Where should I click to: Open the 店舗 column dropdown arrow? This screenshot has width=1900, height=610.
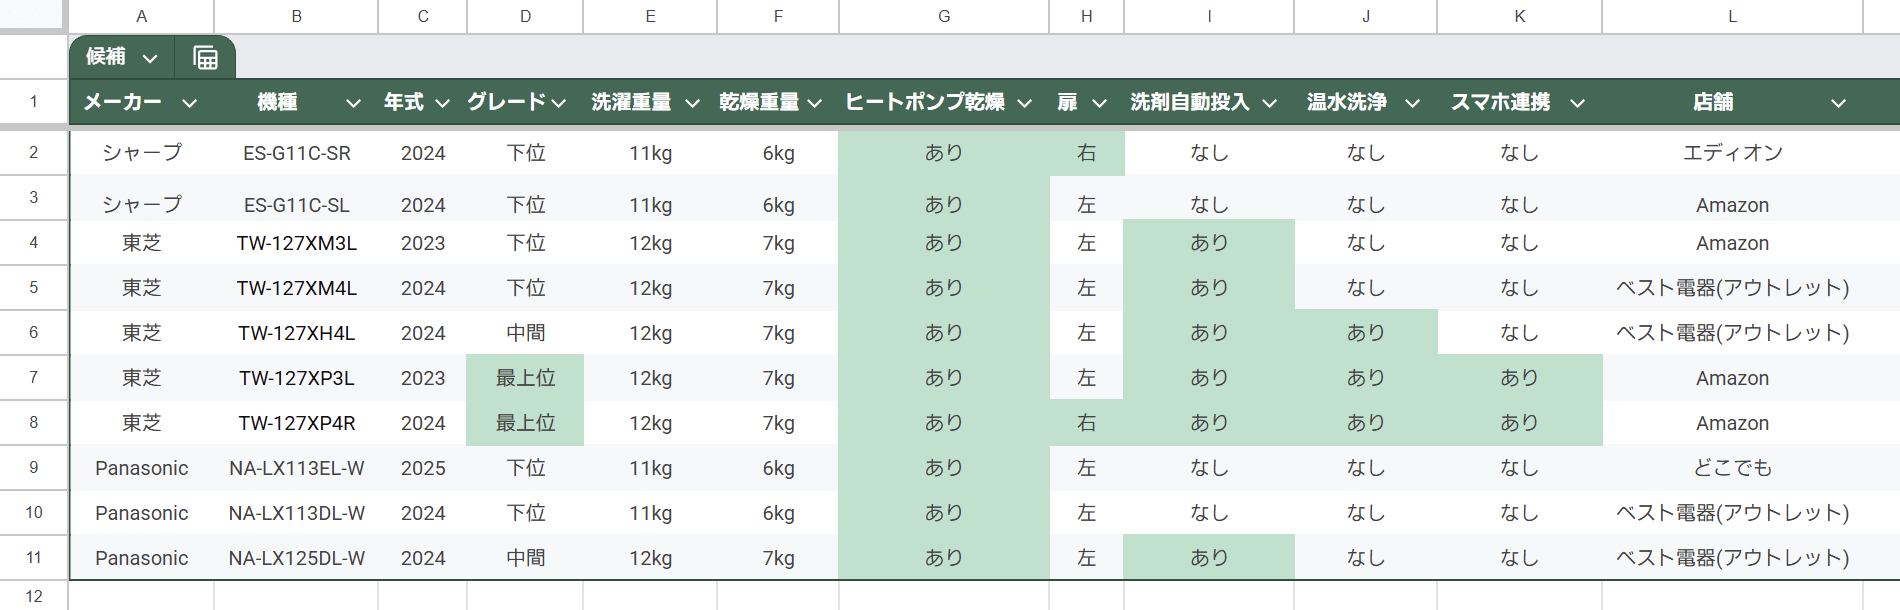[x=1838, y=103]
